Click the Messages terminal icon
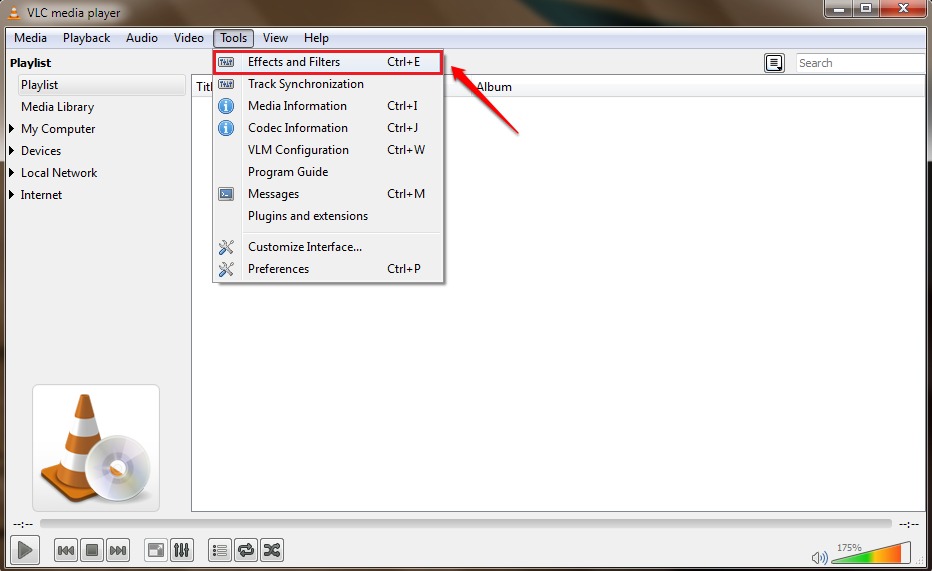 coord(226,194)
